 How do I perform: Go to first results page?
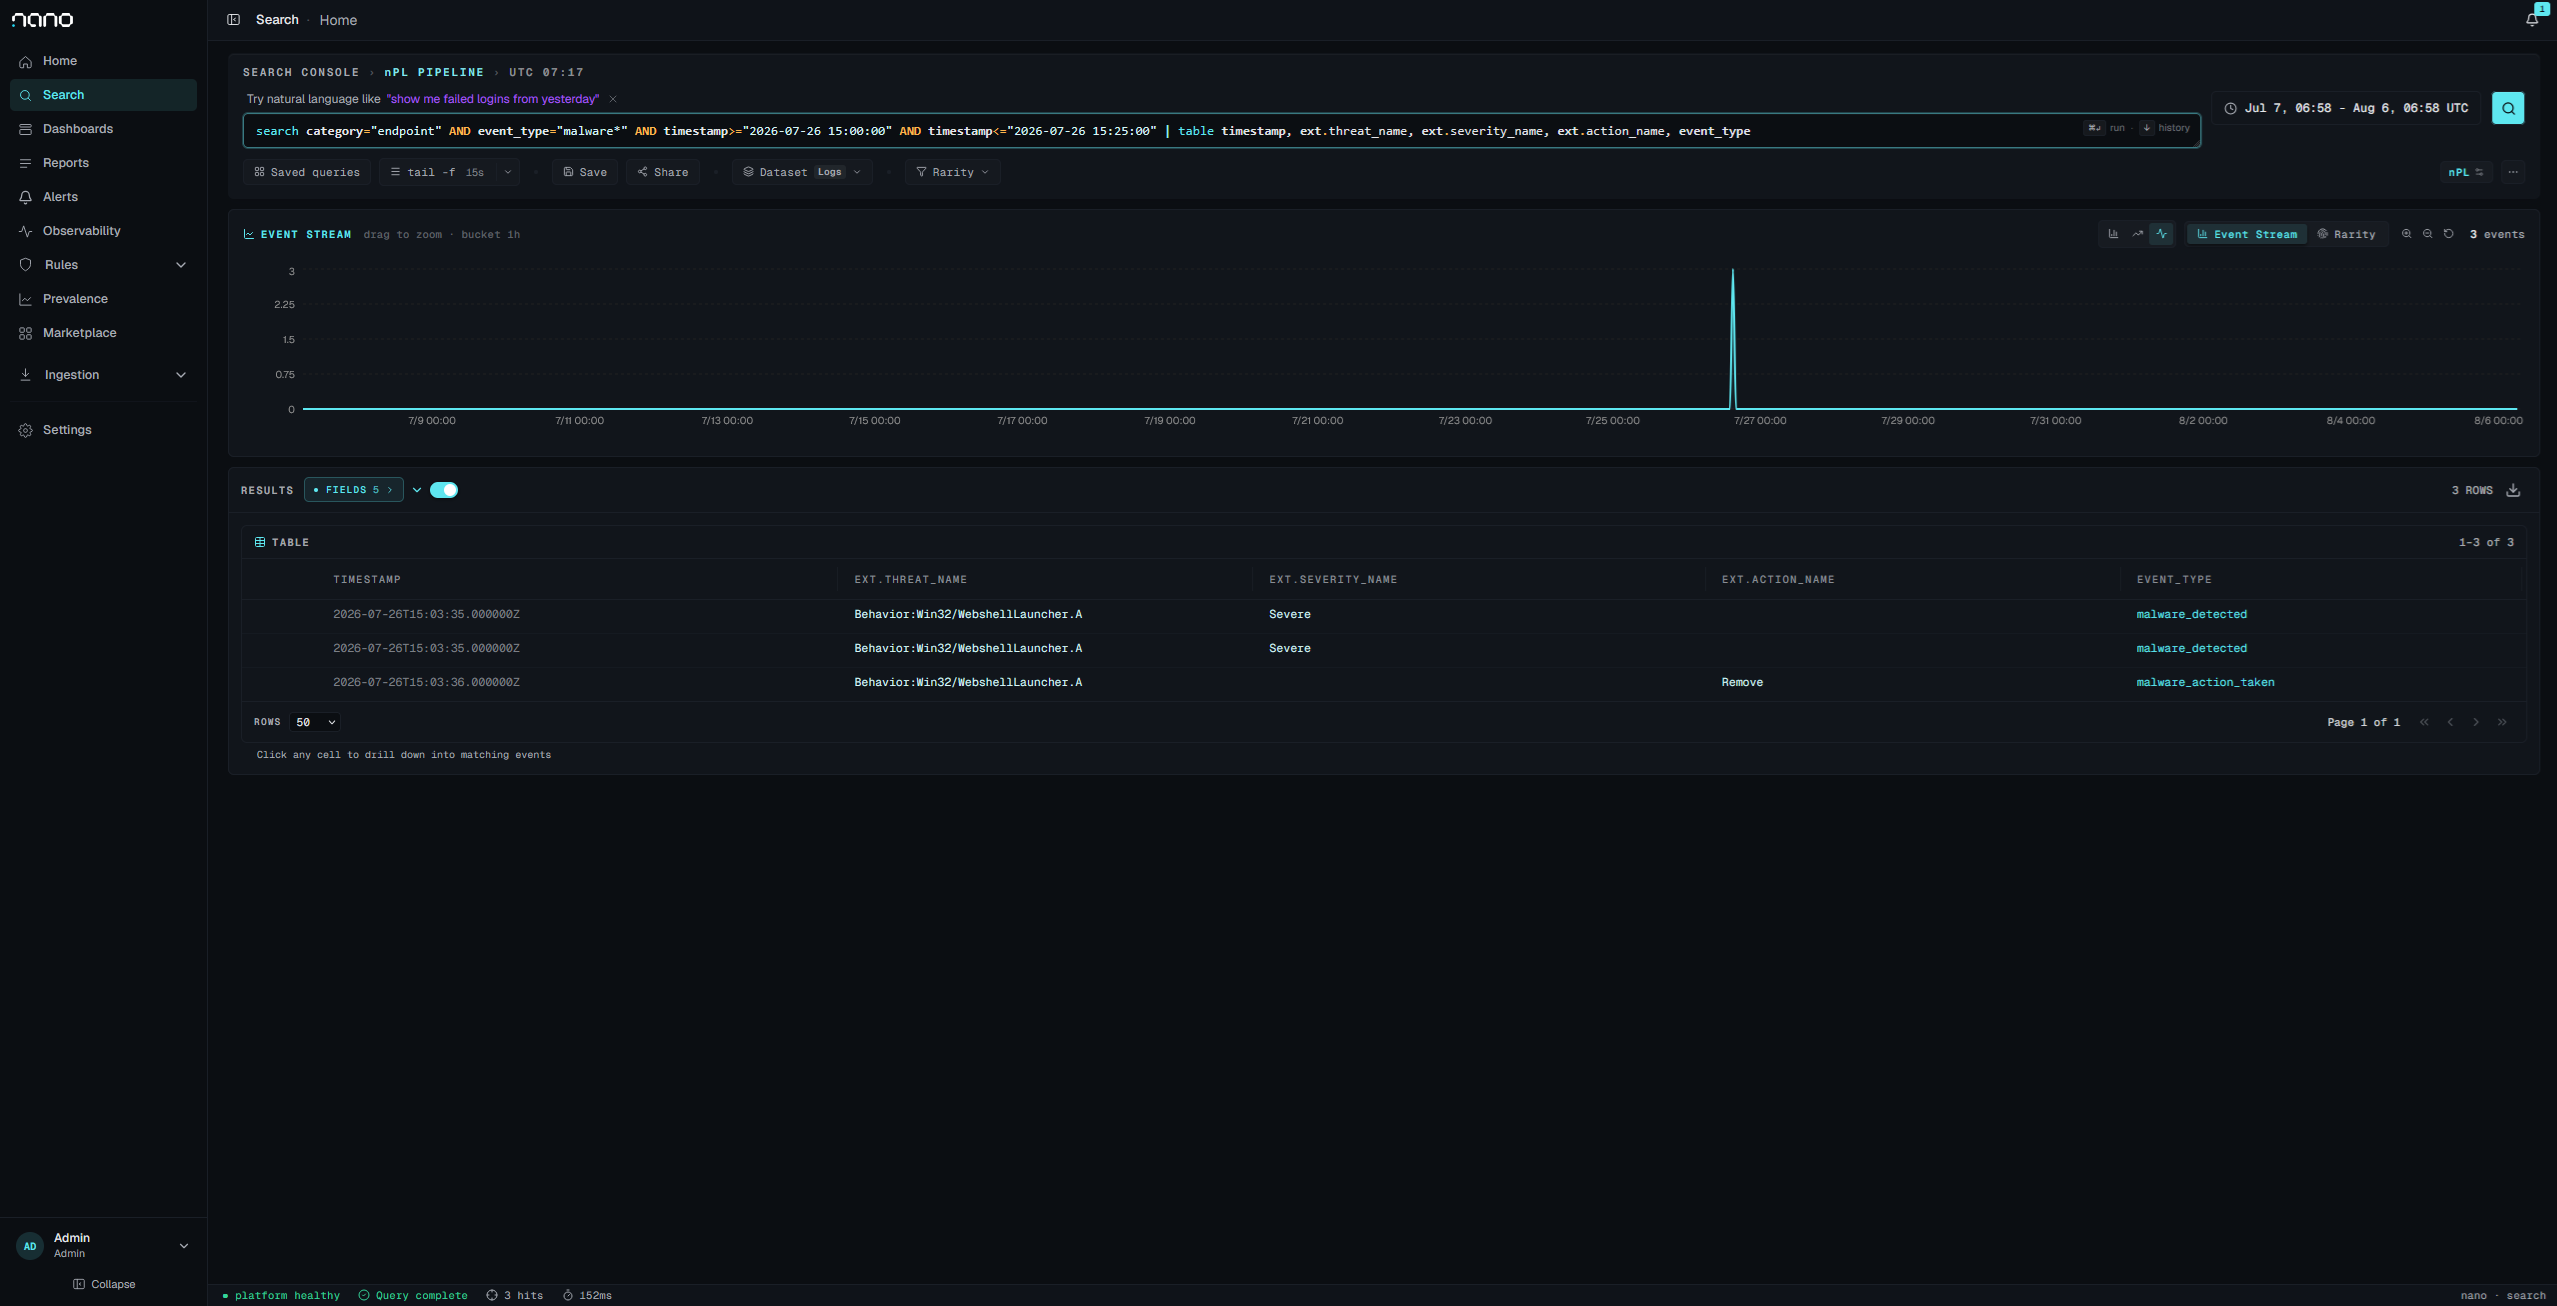coord(2424,722)
